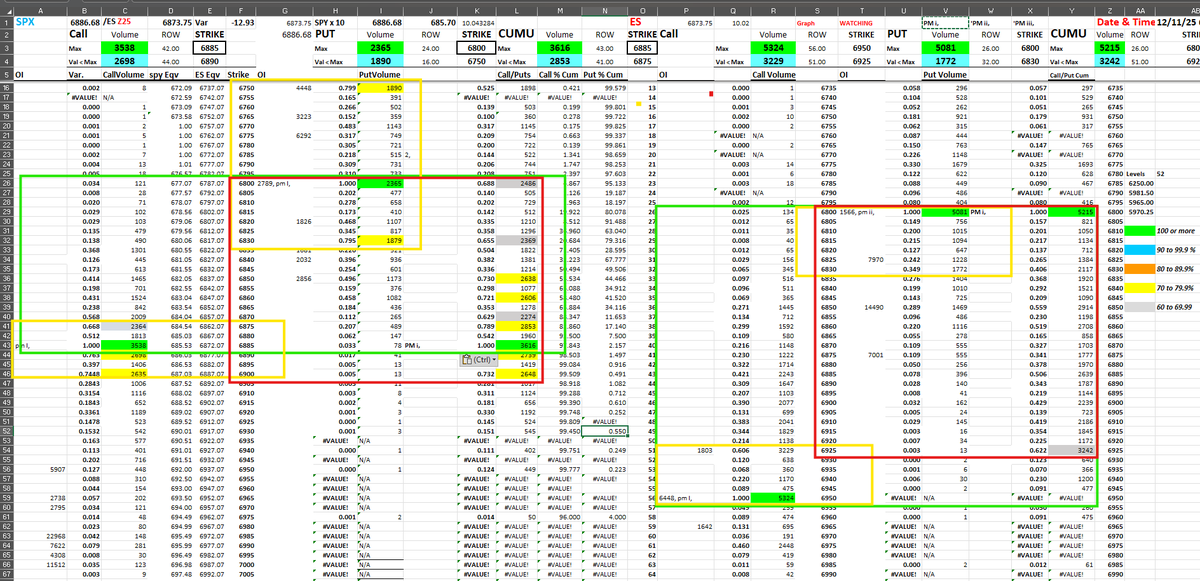This screenshot has height=581, width=1200.
Task: Click the green call max volume cell 3538 in row 3
Action: [125, 47]
